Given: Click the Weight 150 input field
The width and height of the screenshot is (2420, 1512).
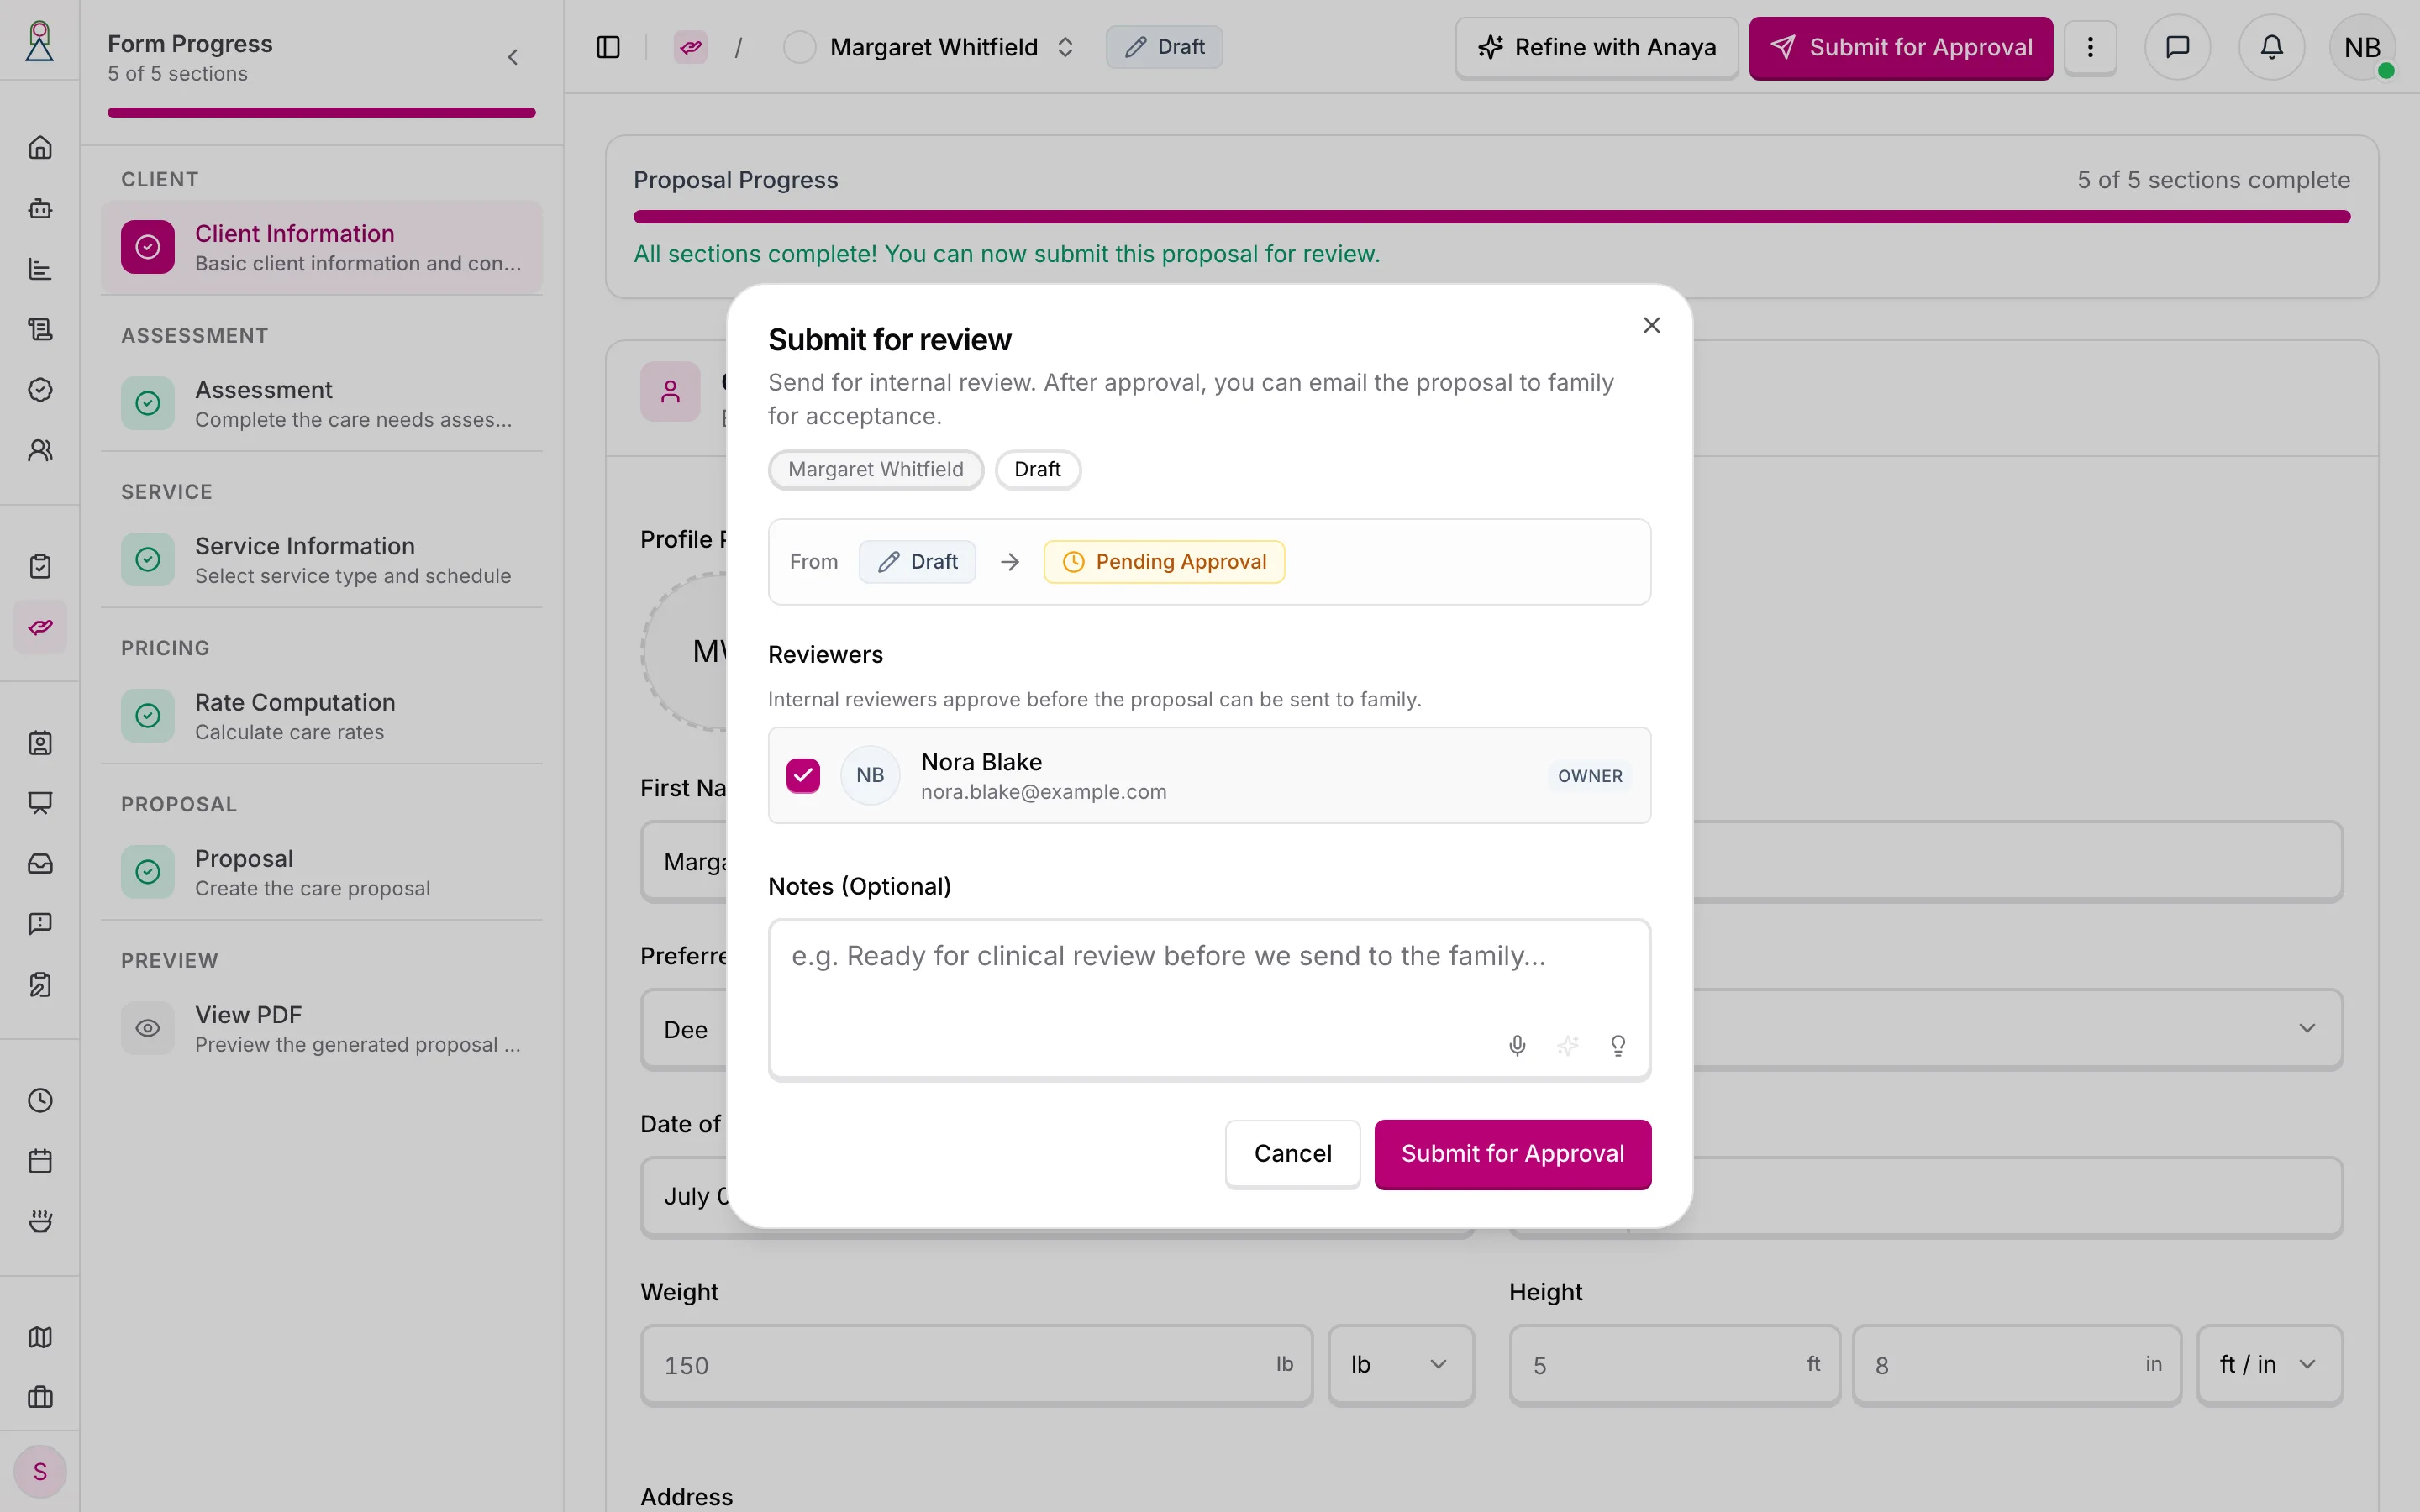Looking at the screenshot, I should 976,1365.
